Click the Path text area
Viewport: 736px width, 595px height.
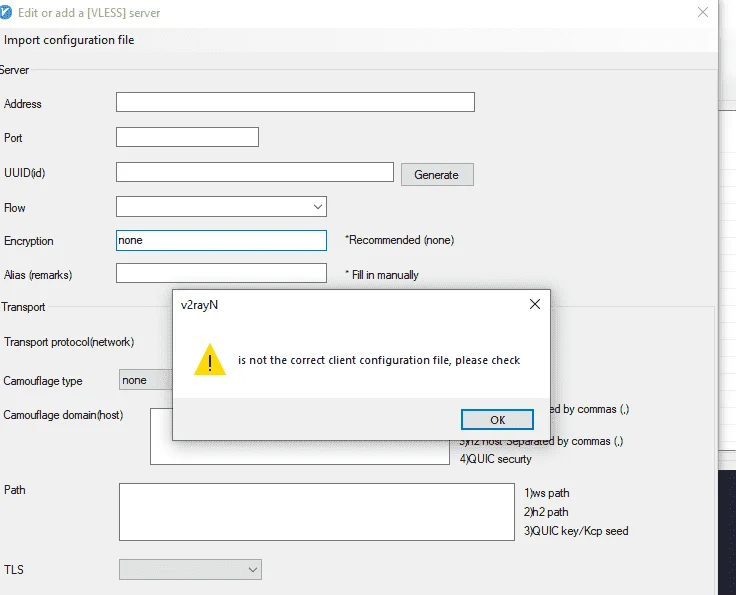pos(317,512)
